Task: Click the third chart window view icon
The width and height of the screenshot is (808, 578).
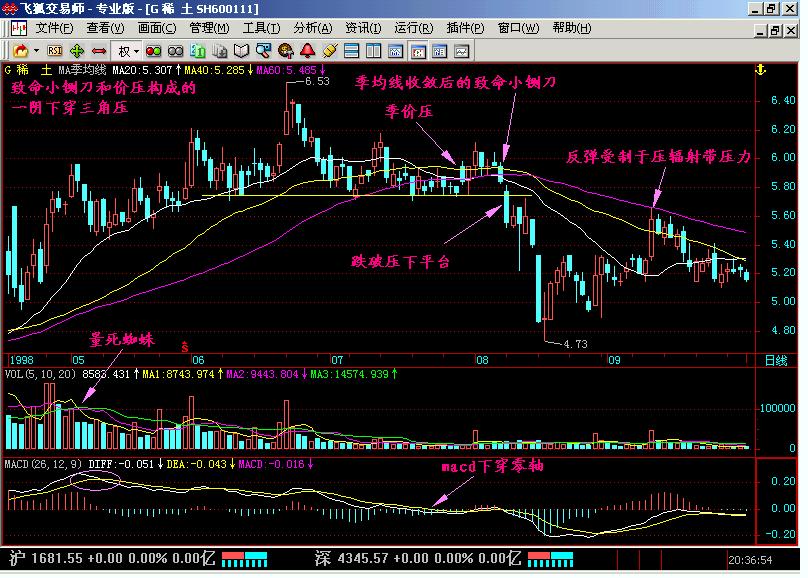Action: (440, 51)
